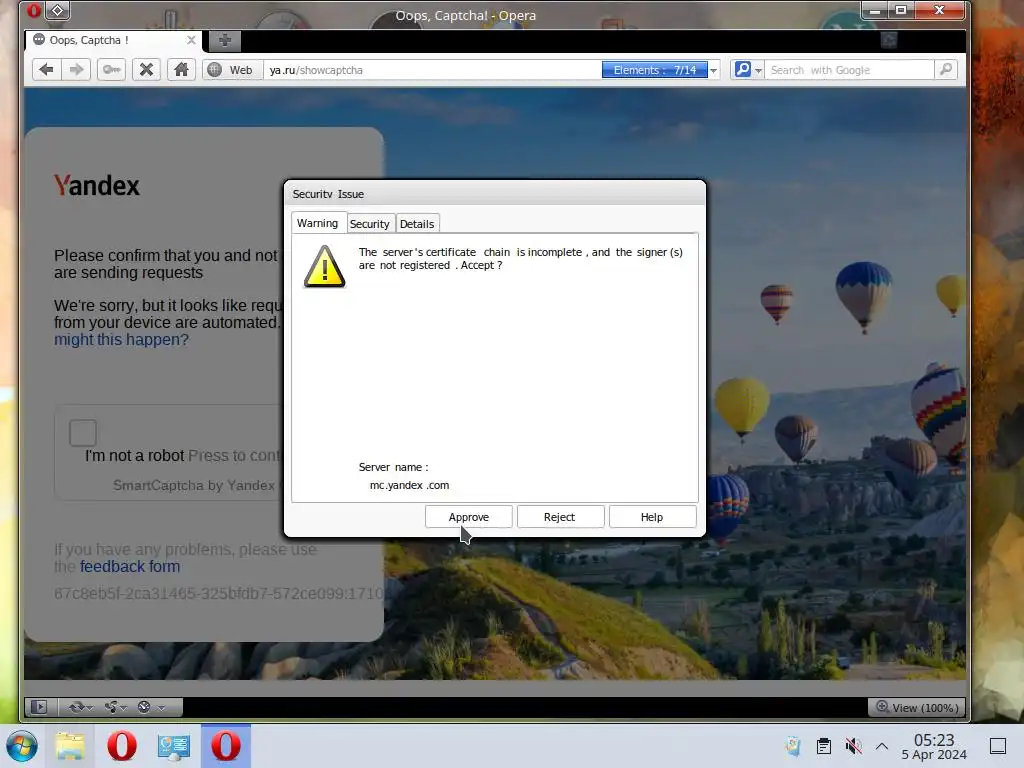Switch to the Details tab
The image size is (1024, 768).
pyautogui.click(x=417, y=223)
